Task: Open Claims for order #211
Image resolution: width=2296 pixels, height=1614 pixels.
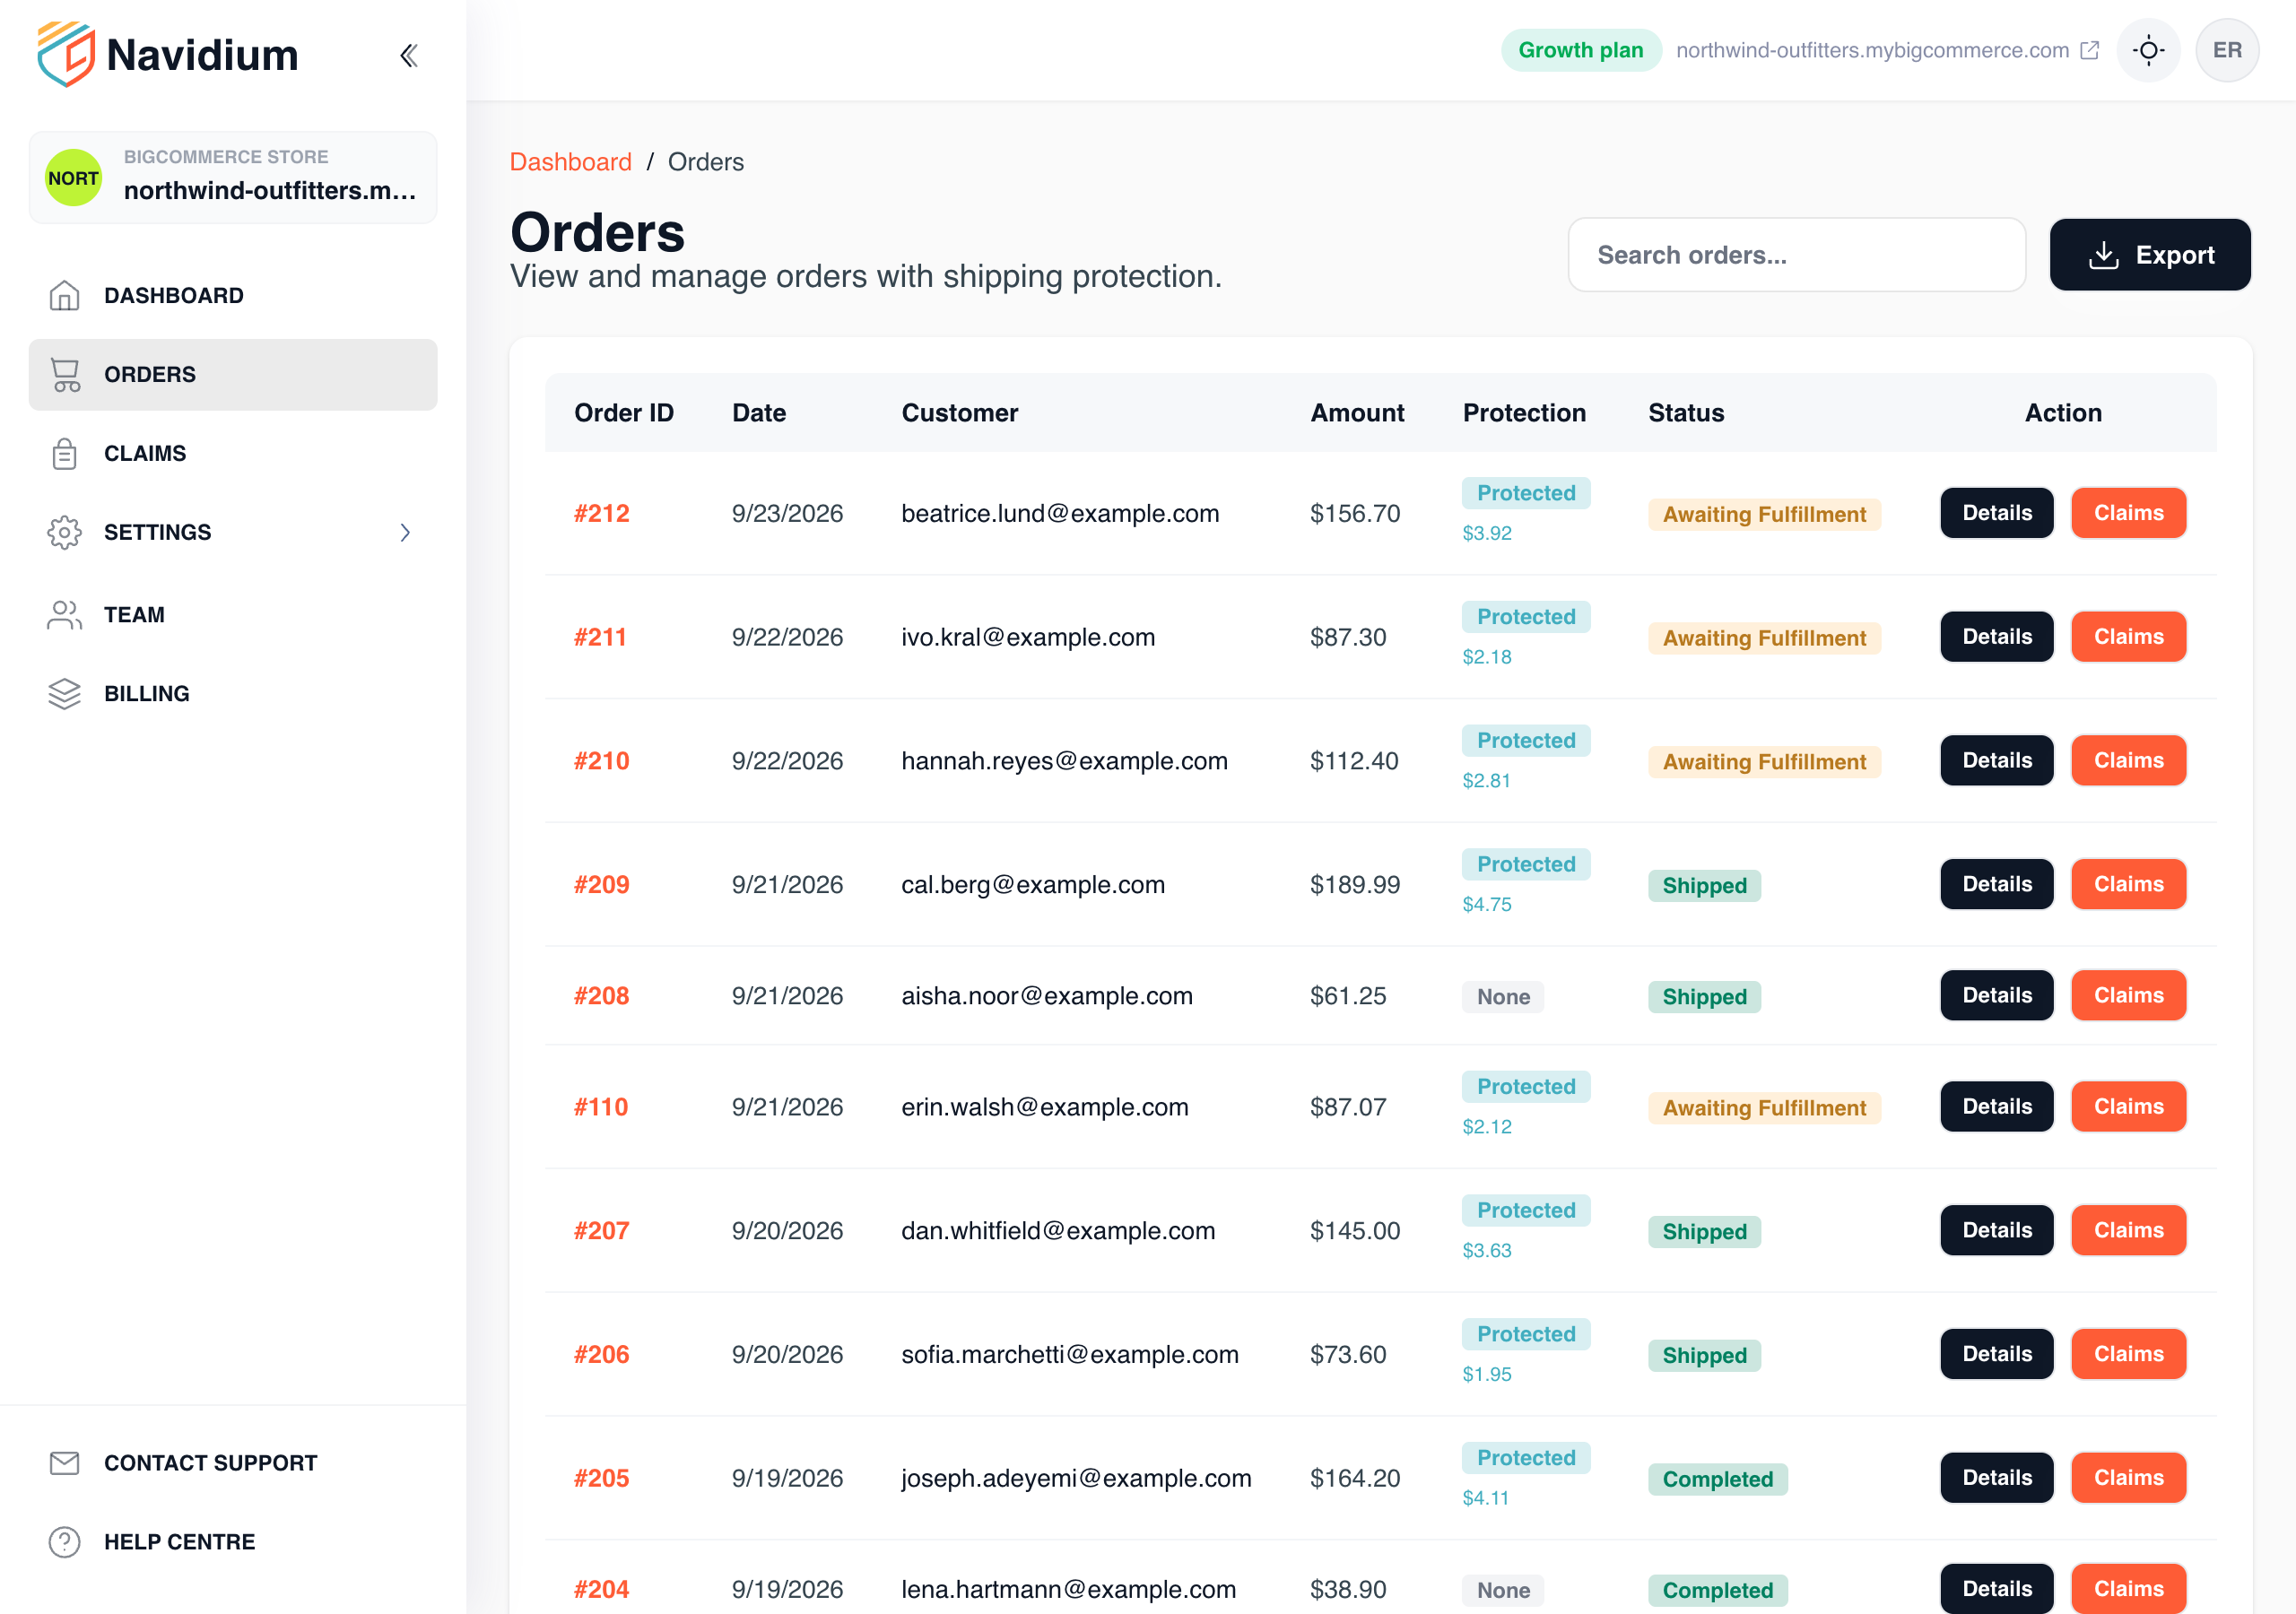Action: click(2129, 637)
